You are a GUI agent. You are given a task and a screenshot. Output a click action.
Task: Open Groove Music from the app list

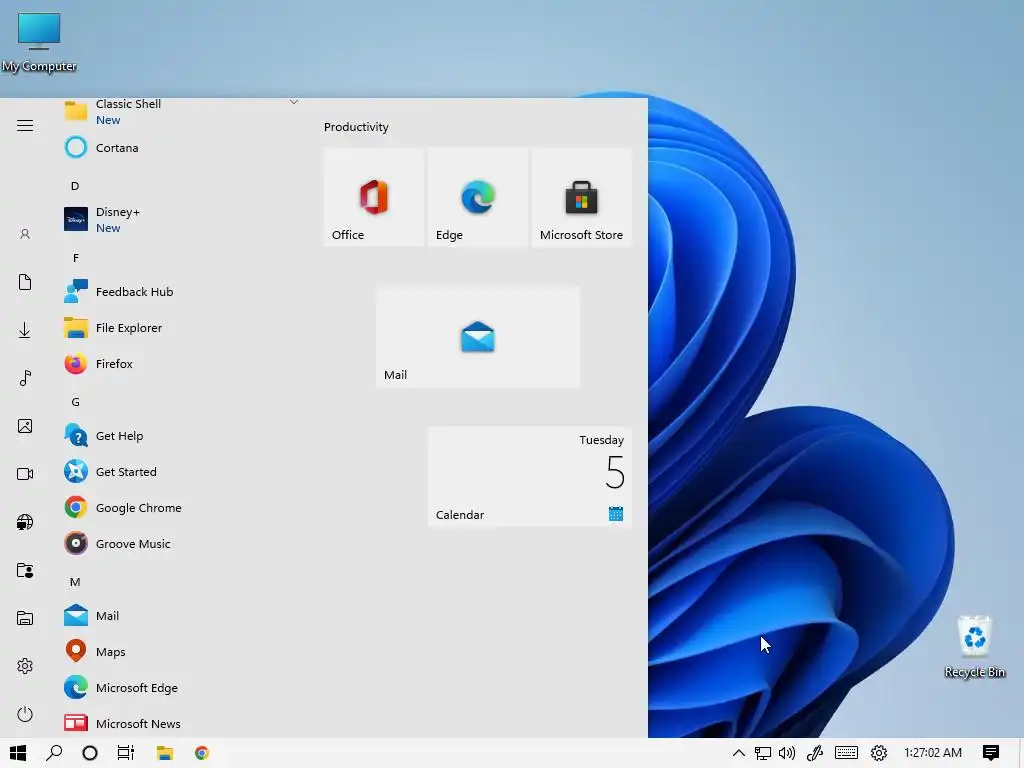pyautogui.click(x=182, y=543)
